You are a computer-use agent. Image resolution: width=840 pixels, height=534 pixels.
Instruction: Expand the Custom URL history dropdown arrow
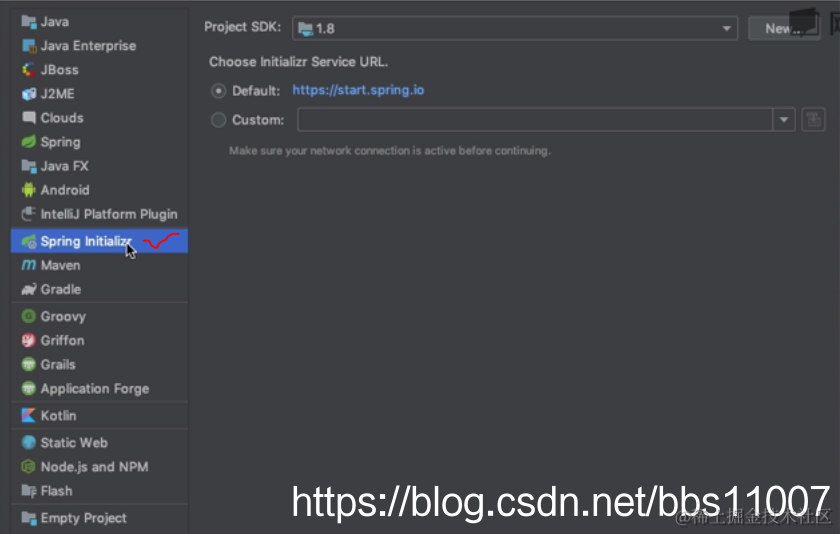[784, 119]
